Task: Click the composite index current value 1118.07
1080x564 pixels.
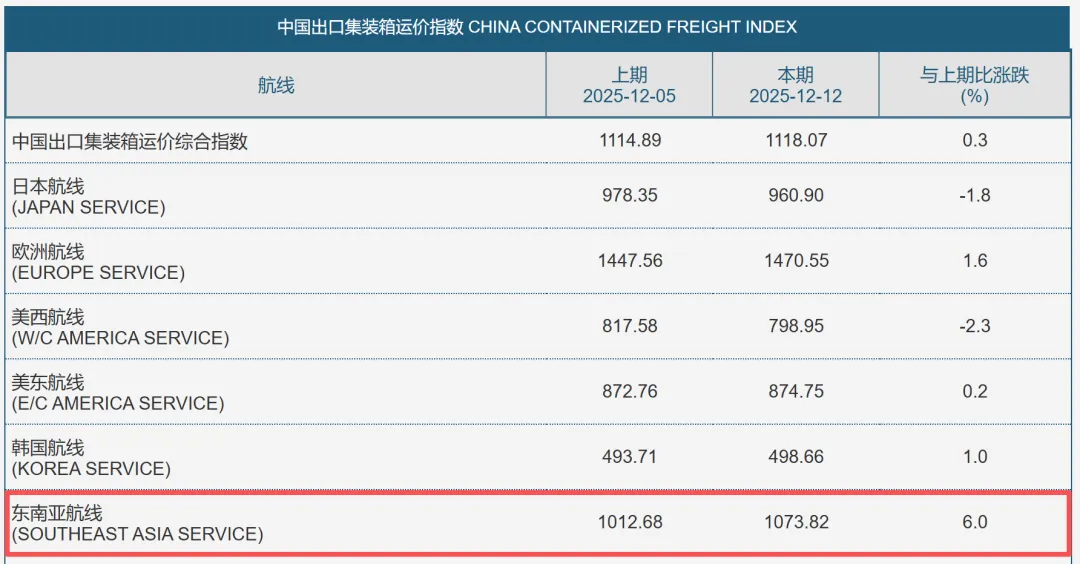Action: pyautogui.click(x=796, y=140)
